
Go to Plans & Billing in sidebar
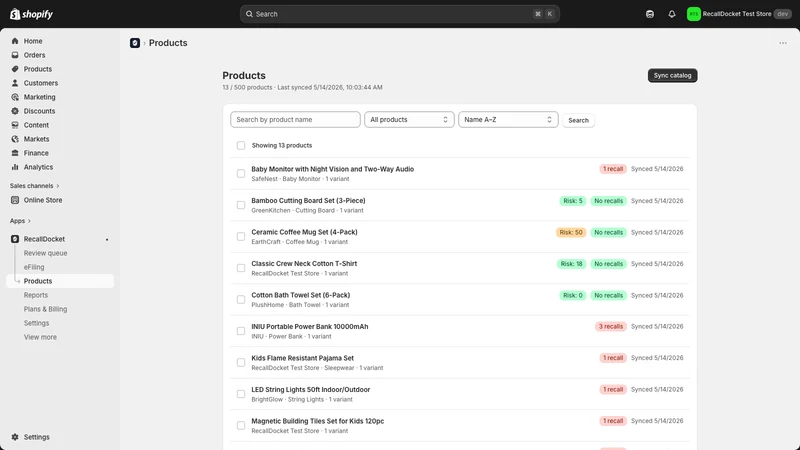[45, 310]
